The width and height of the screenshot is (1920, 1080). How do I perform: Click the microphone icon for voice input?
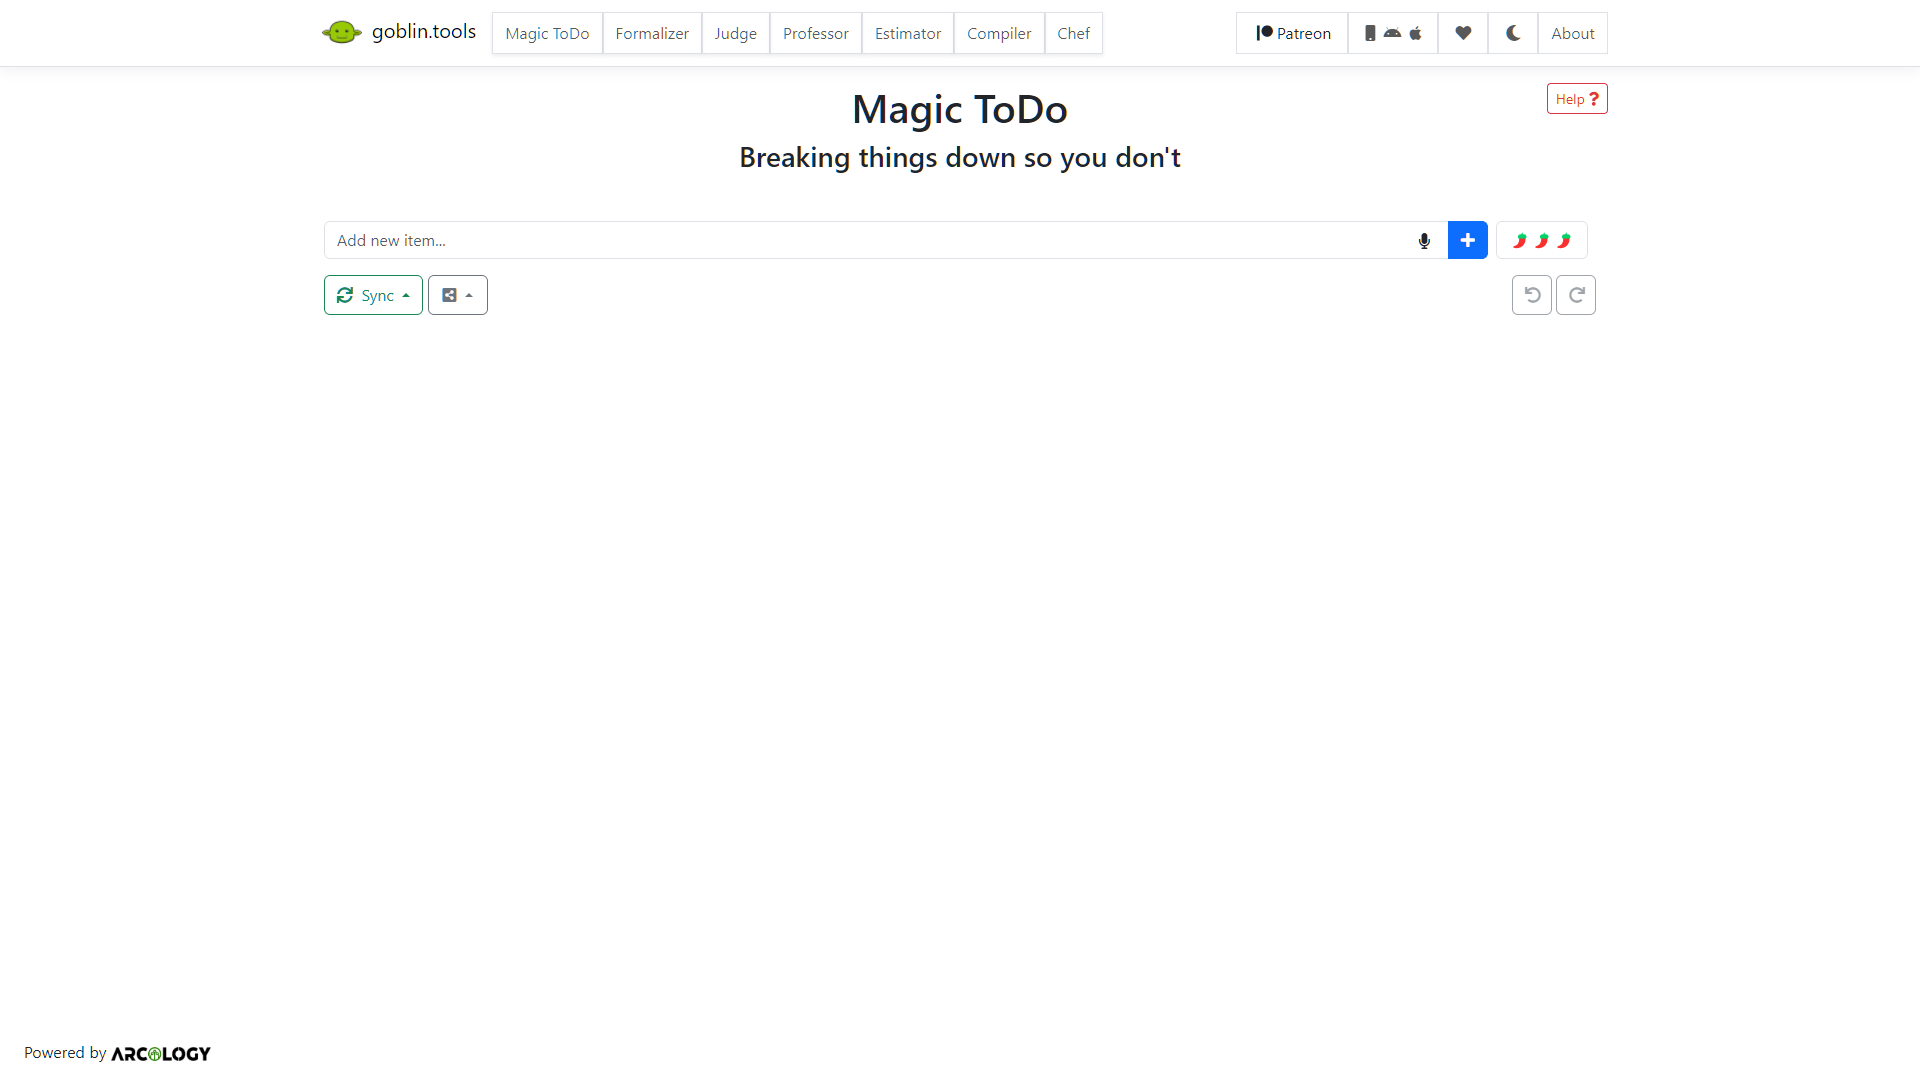pyautogui.click(x=1423, y=240)
